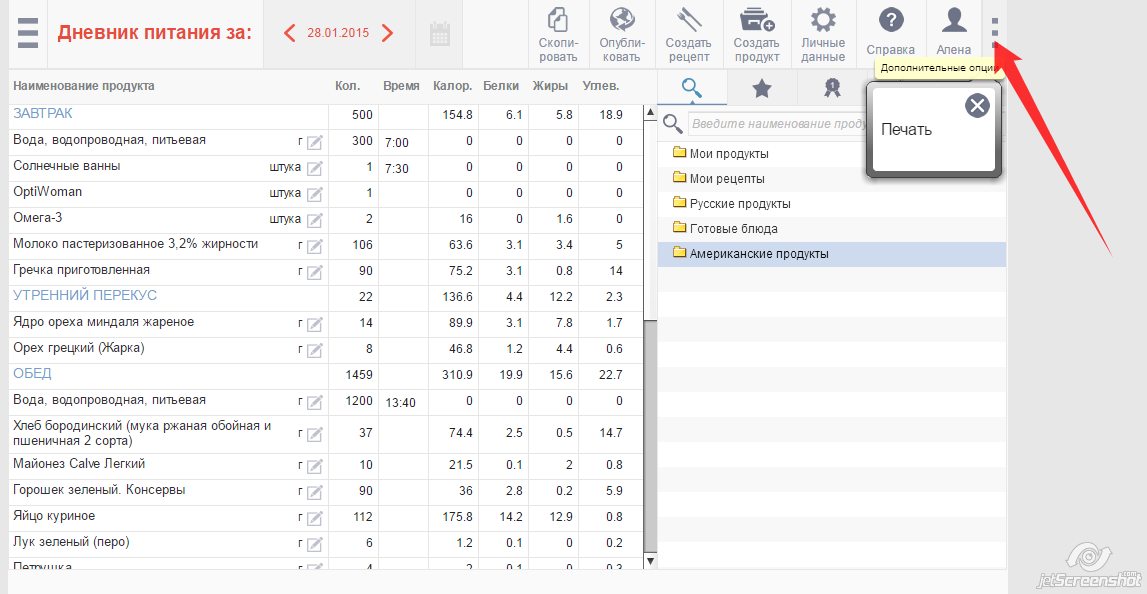This screenshot has height=594, width=1147.
Task: Open the hamburger main menu
Action: (x=28, y=33)
